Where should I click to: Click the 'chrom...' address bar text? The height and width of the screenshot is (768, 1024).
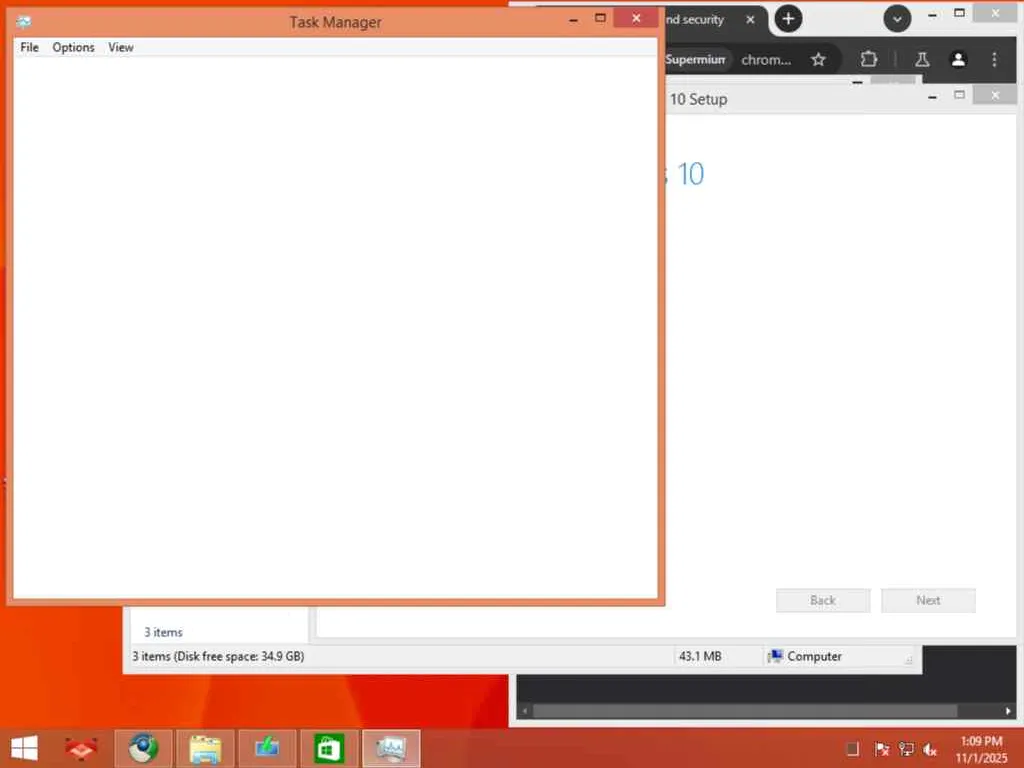[766, 60]
